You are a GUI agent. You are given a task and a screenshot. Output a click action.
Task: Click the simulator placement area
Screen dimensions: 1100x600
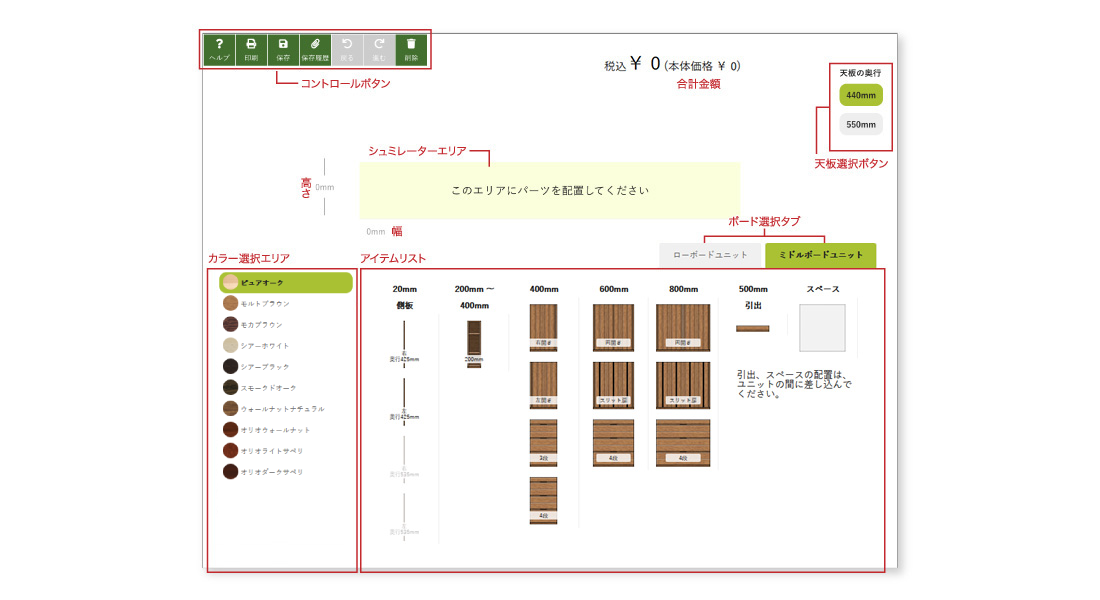tap(550, 190)
